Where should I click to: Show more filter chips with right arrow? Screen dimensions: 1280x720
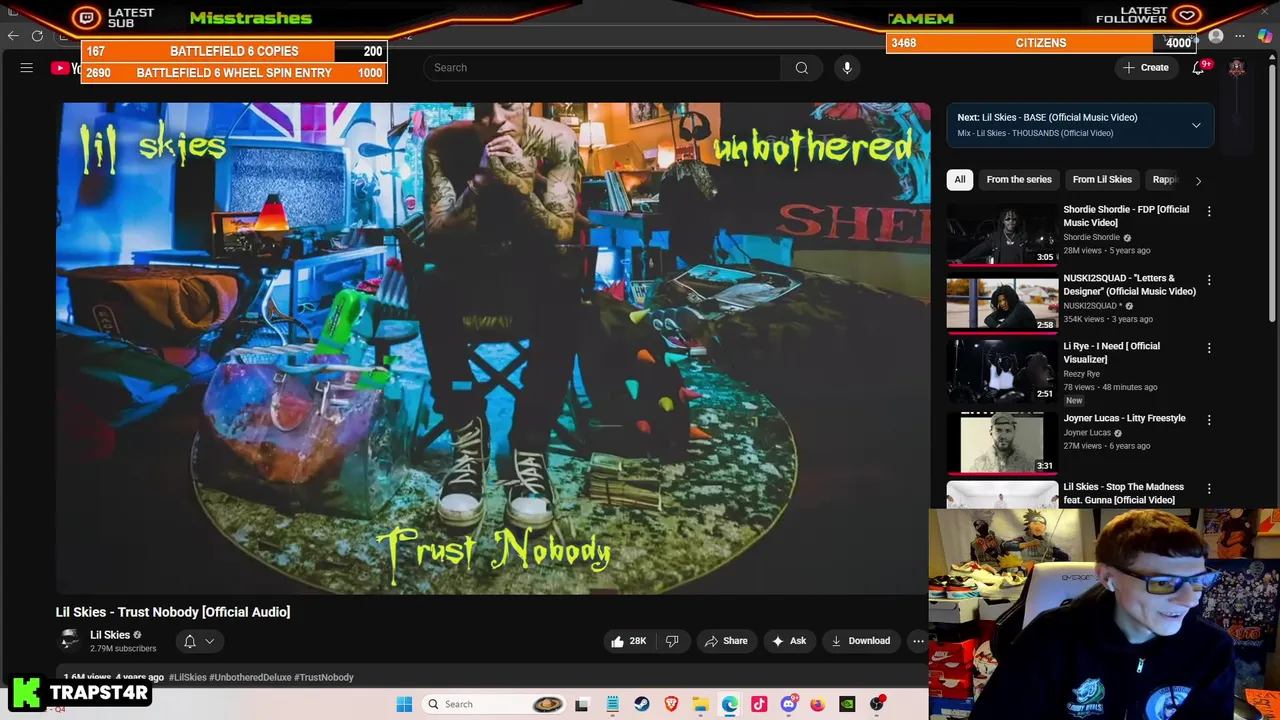1198,180
